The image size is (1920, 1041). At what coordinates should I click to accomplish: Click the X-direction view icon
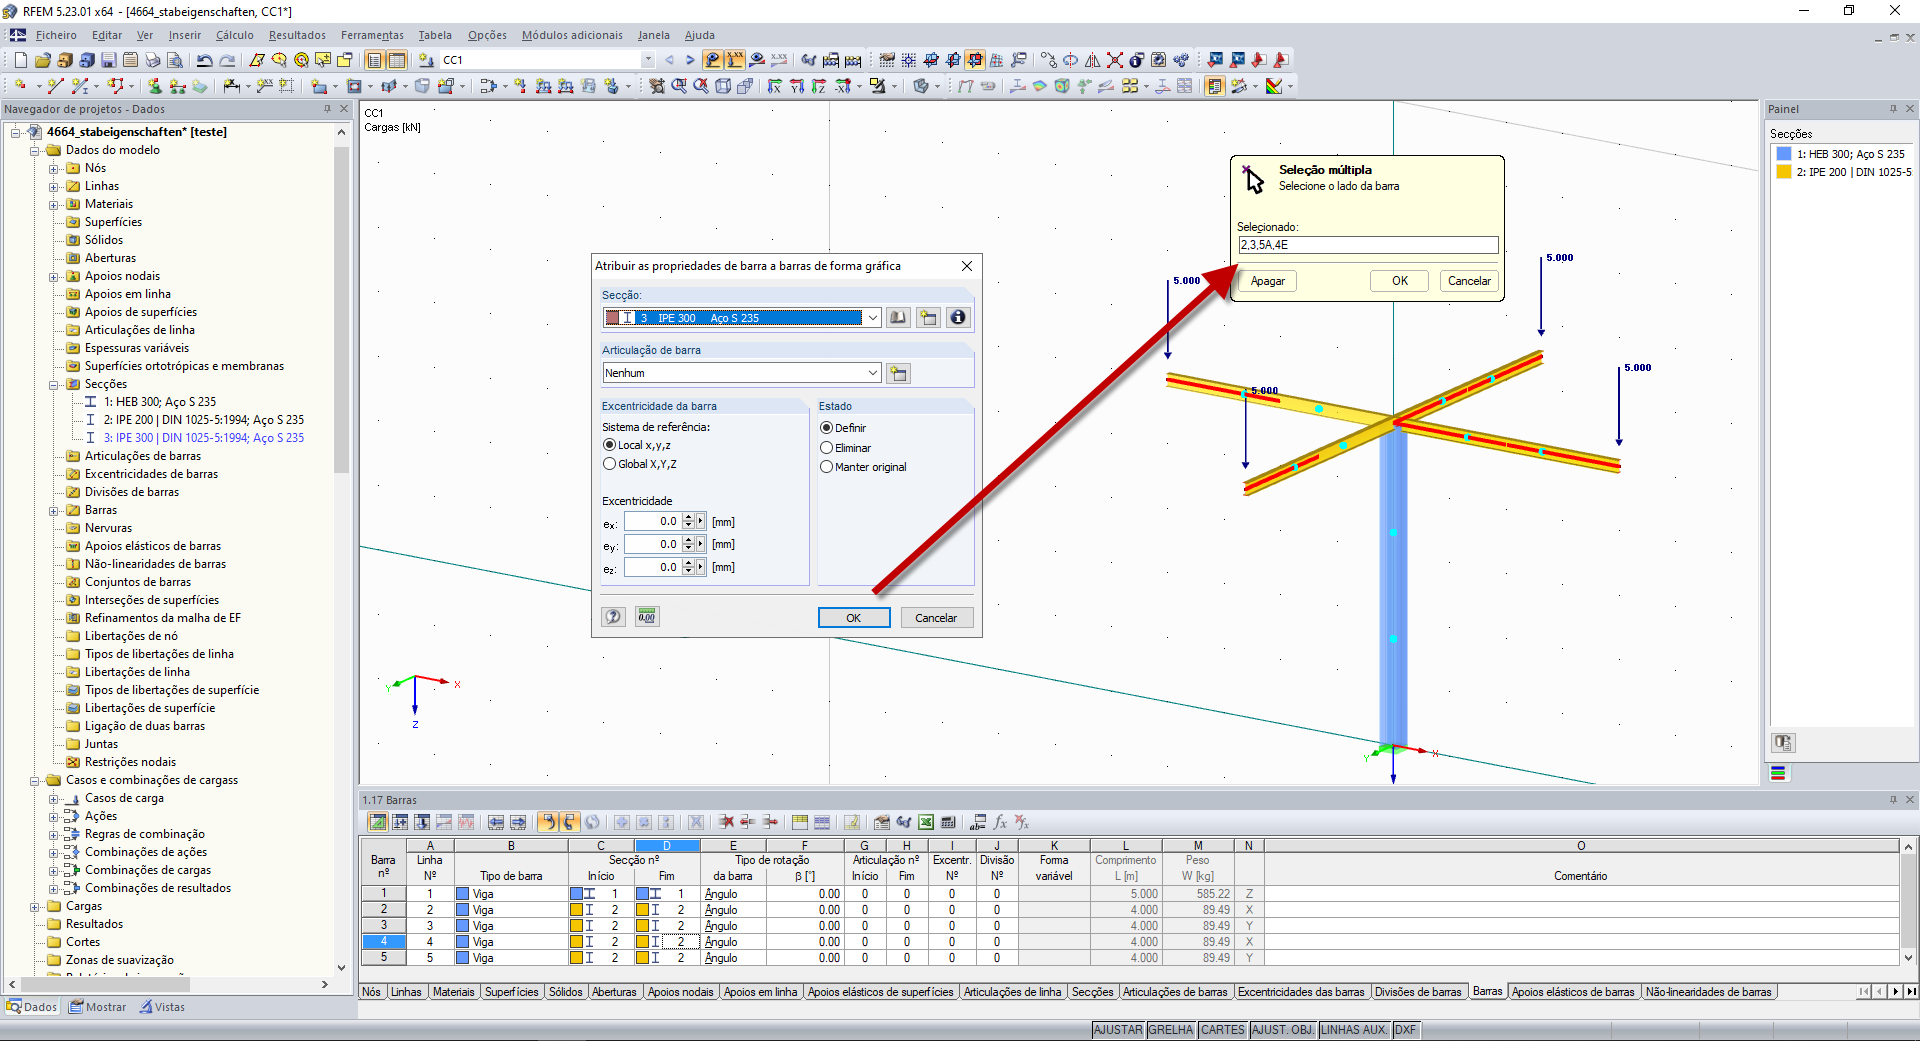click(775, 86)
